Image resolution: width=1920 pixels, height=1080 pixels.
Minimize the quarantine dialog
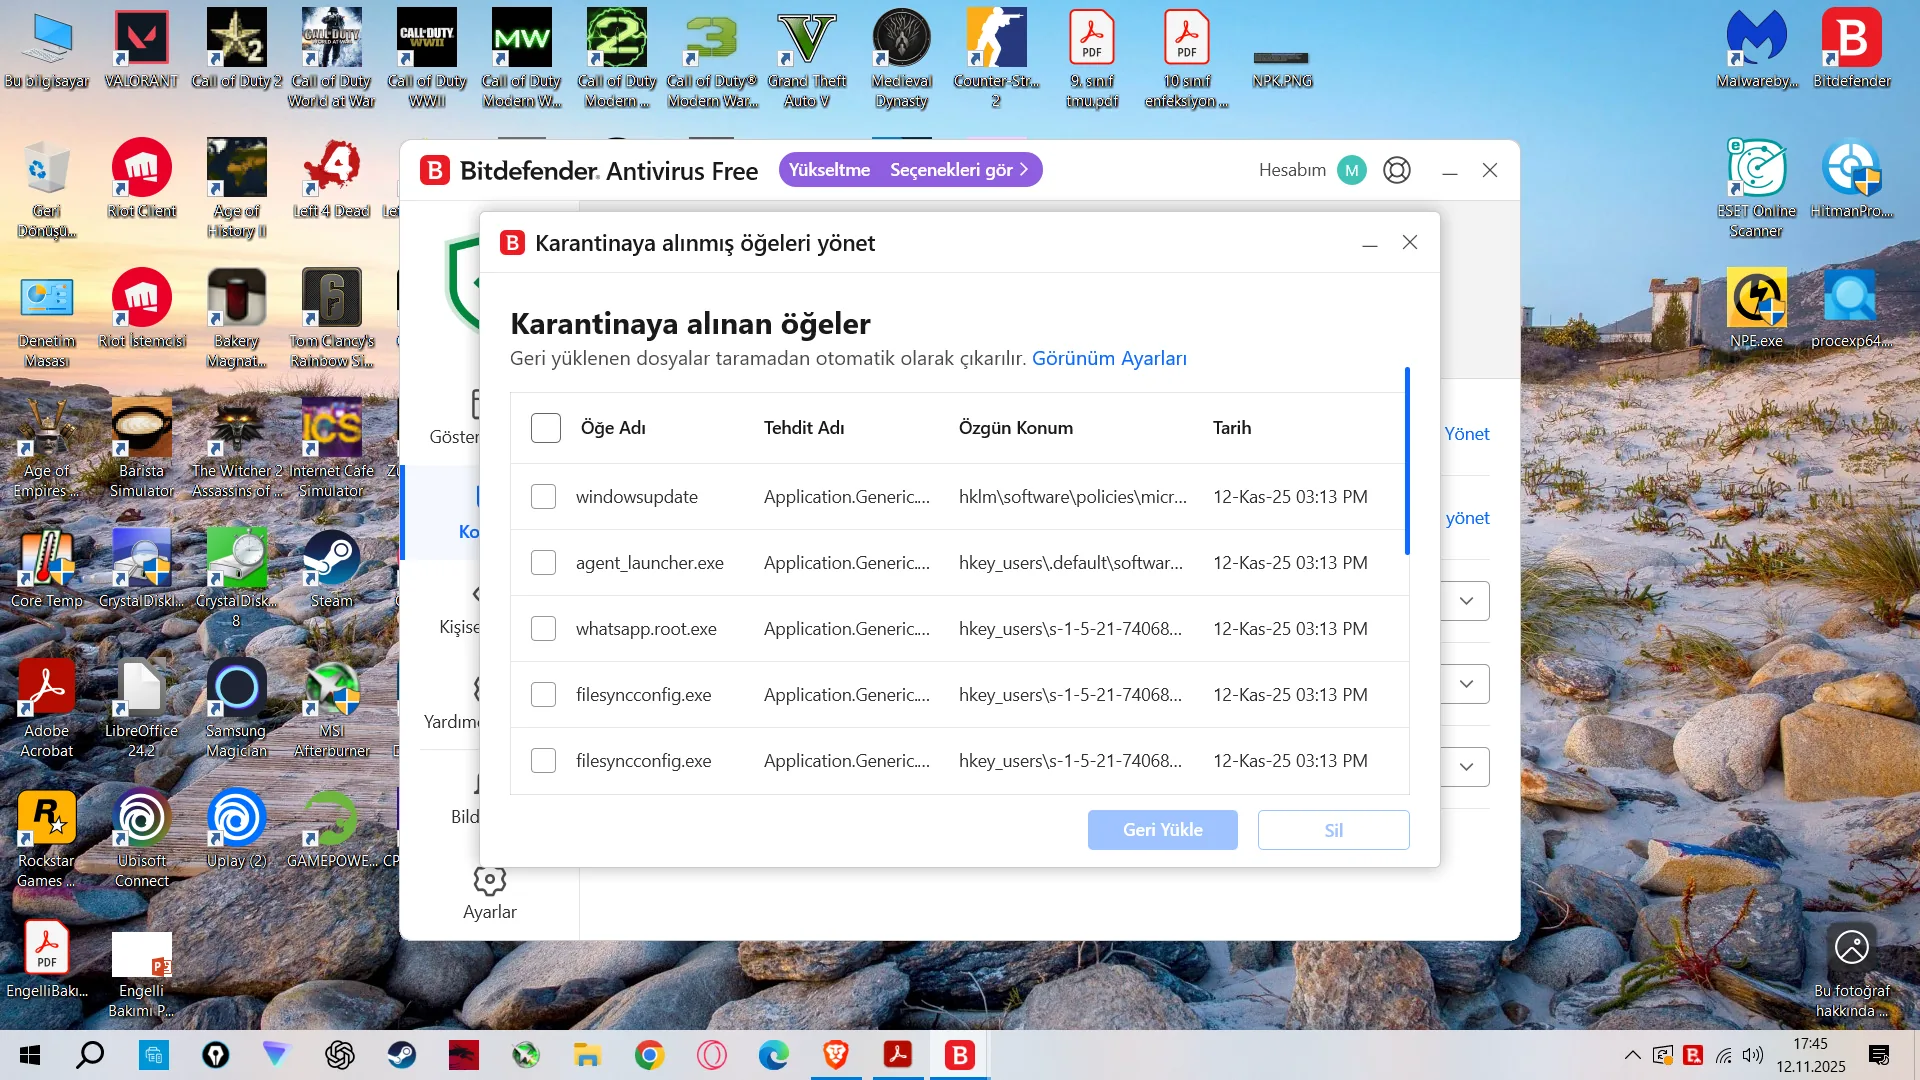(x=1370, y=243)
